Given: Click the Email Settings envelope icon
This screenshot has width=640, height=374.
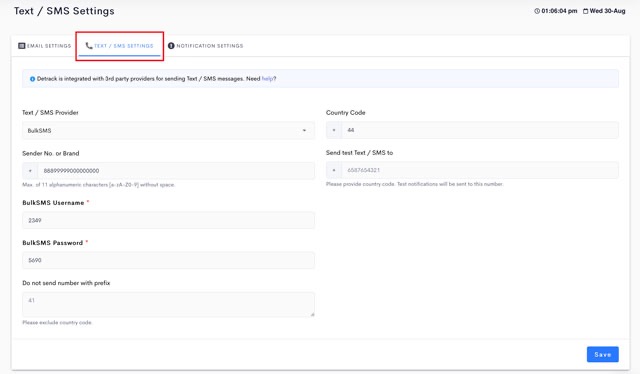Looking at the screenshot, I should pyautogui.click(x=22, y=46).
